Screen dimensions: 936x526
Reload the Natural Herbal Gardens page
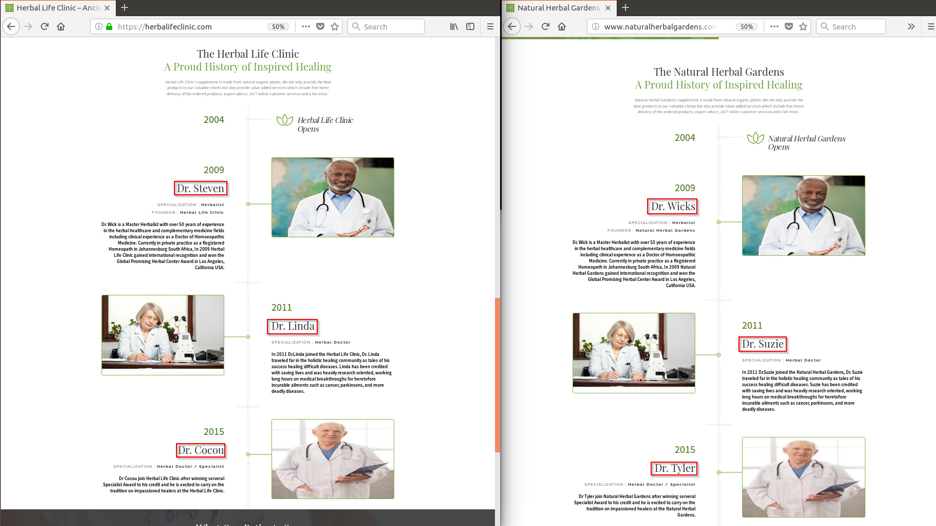click(x=545, y=27)
